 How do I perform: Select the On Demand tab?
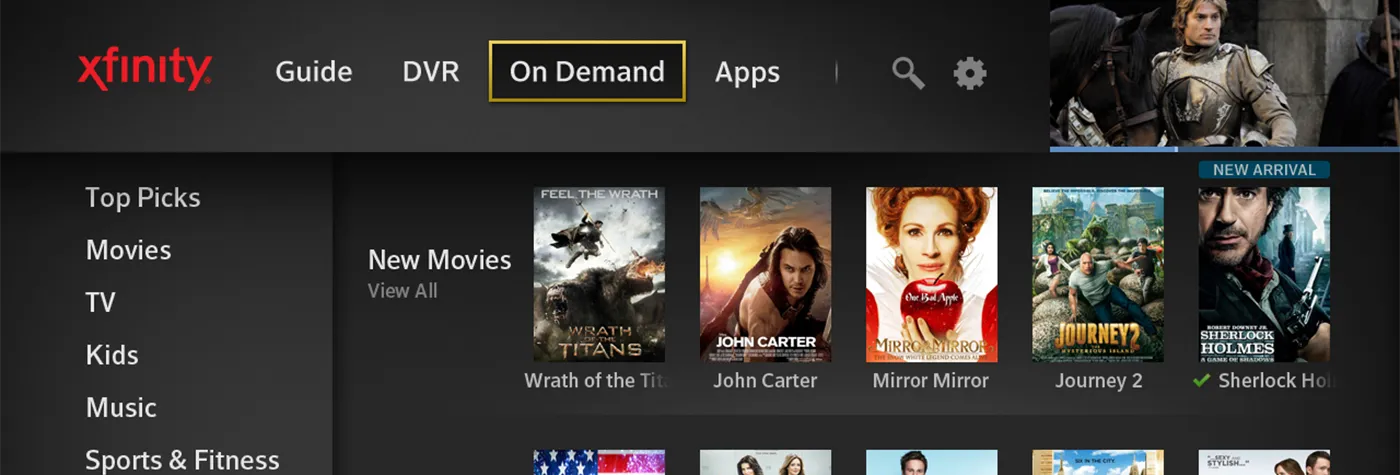(587, 72)
